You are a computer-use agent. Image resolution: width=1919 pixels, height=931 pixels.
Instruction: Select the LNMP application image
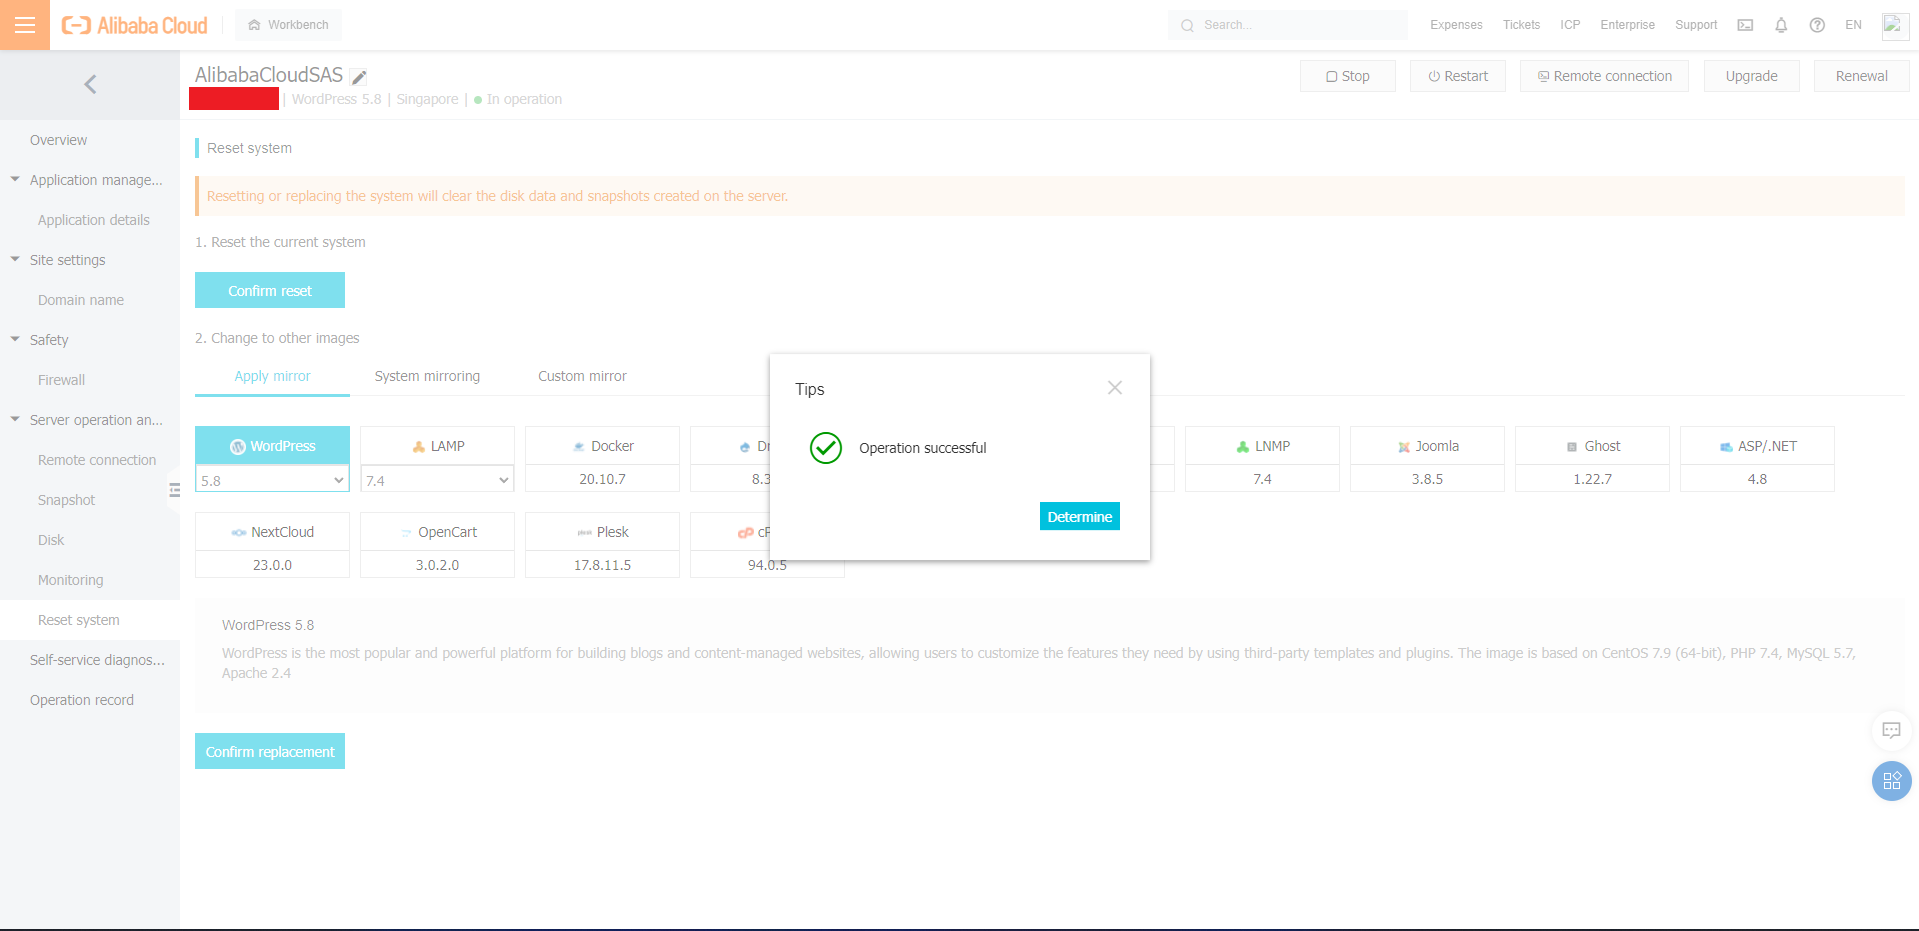click(x=1262, y=446)
